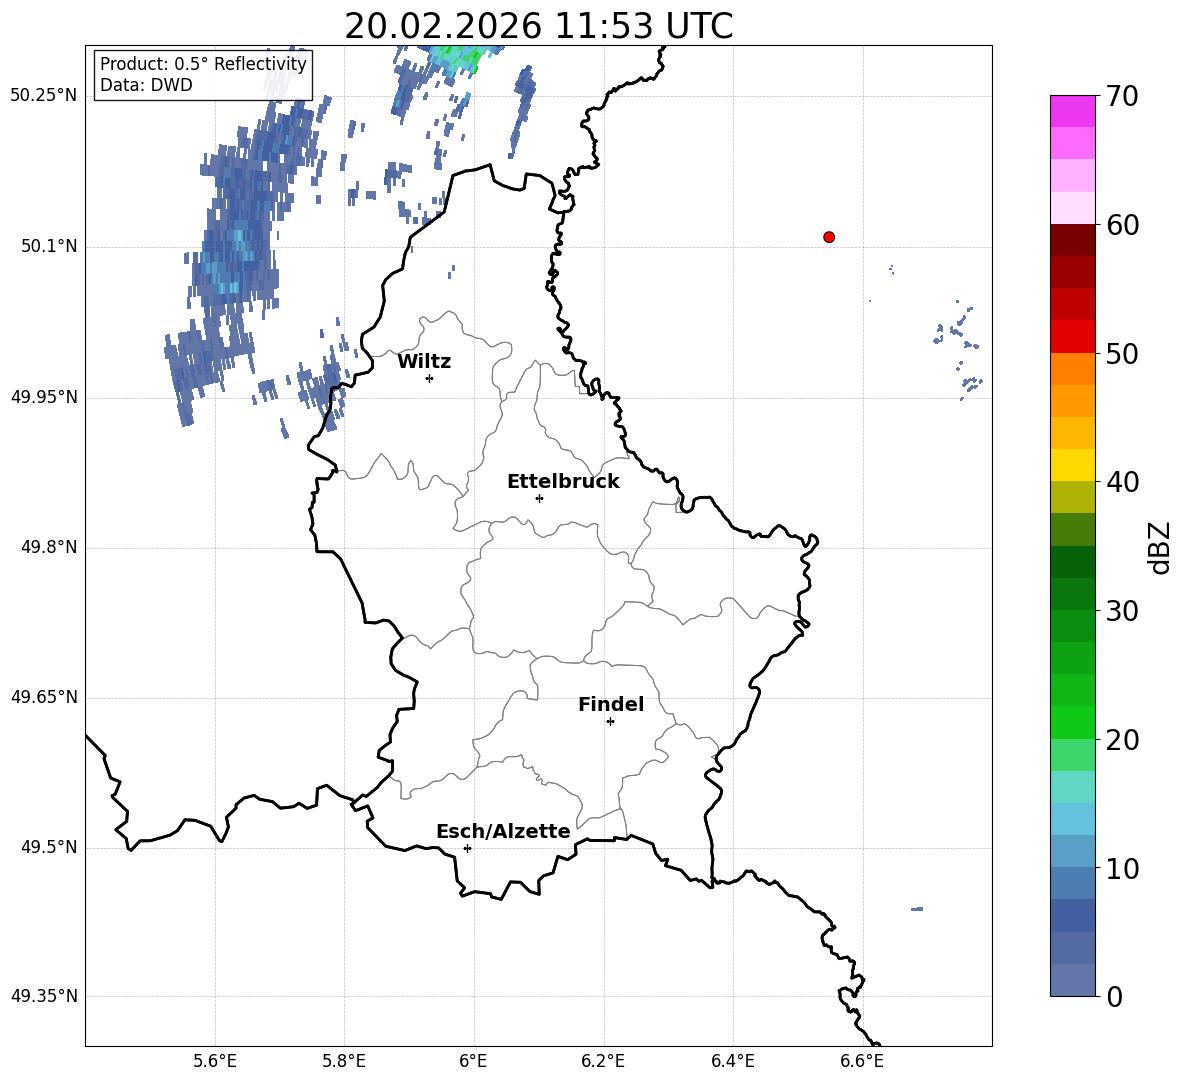Click the small radar echo near 49.45°N, 6.7°E

click(x=917, y=909)
